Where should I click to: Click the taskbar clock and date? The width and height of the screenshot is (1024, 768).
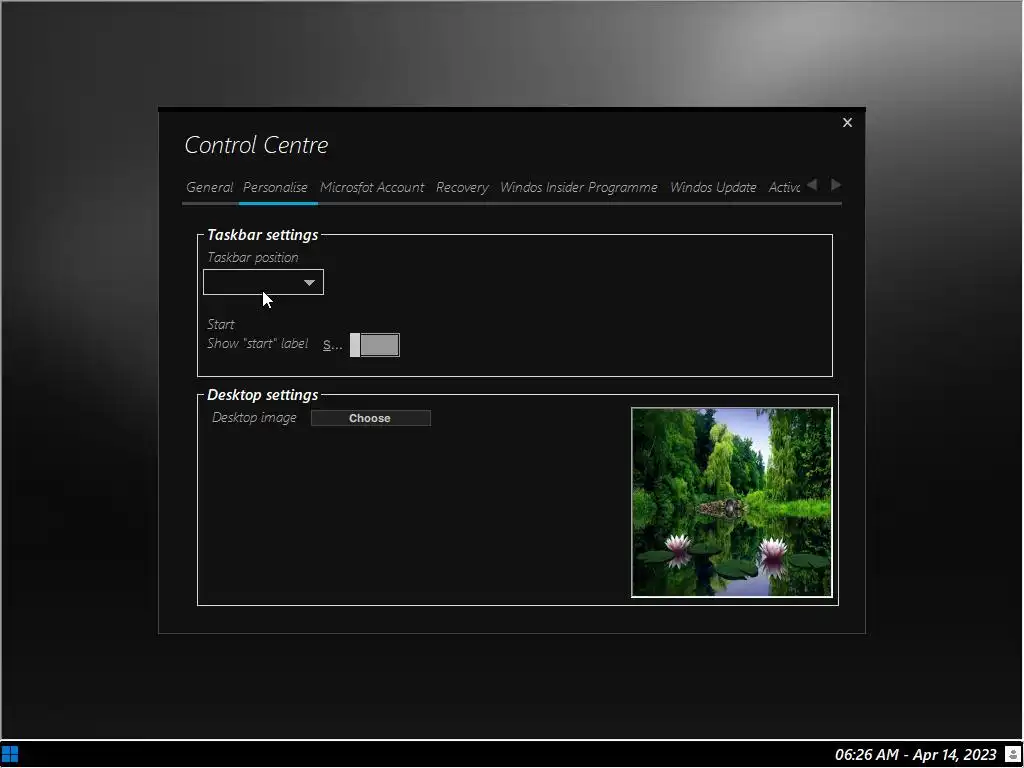pyautogui.click(x=916, y=755)
